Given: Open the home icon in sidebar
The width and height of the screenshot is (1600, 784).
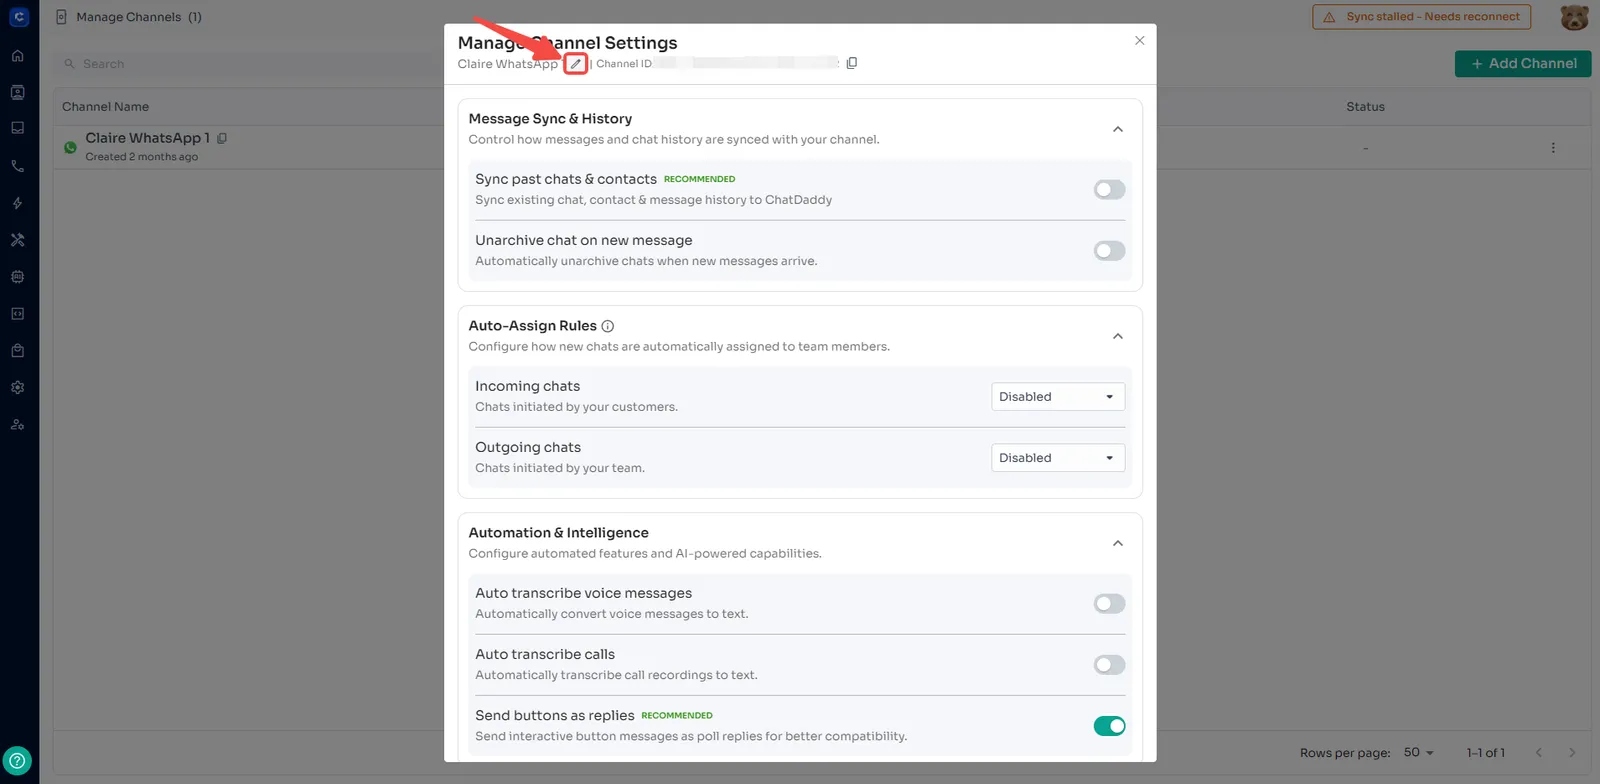Looking at the screenshot, I should click(18, 56).
